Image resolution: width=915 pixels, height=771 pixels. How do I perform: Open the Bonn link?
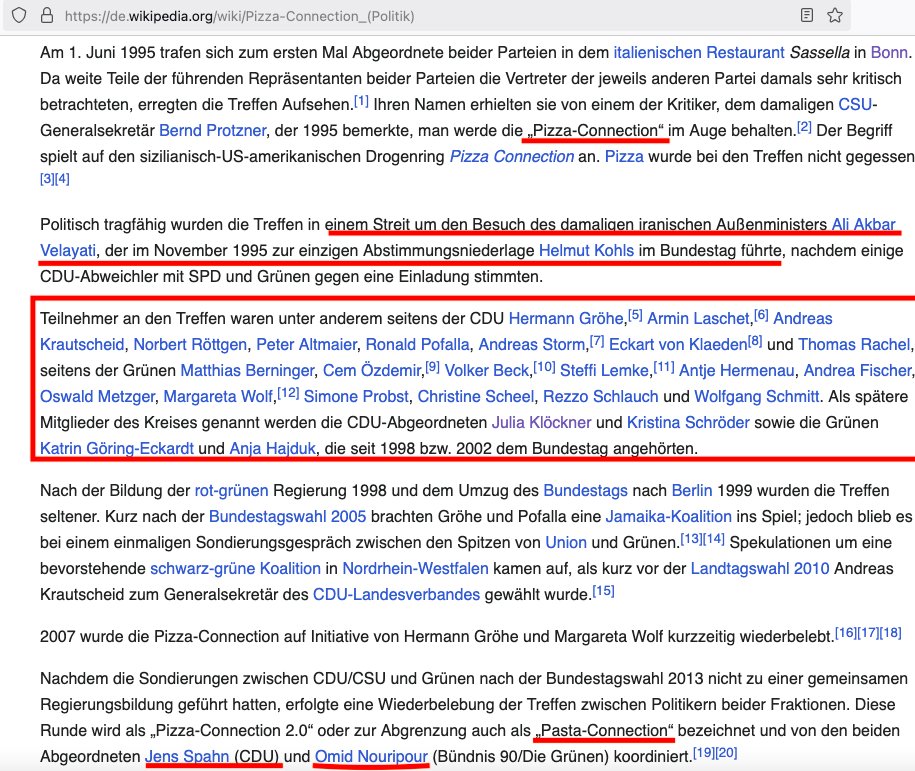coord(889,53)
